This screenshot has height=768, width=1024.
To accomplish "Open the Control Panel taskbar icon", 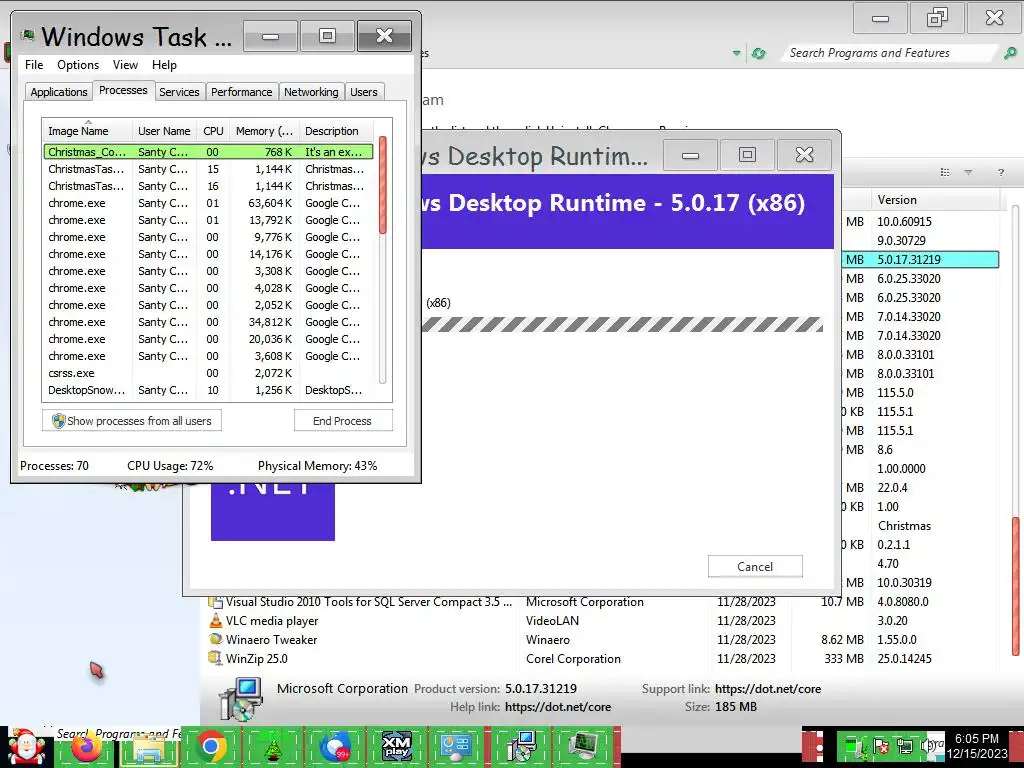I will point(456,747).
